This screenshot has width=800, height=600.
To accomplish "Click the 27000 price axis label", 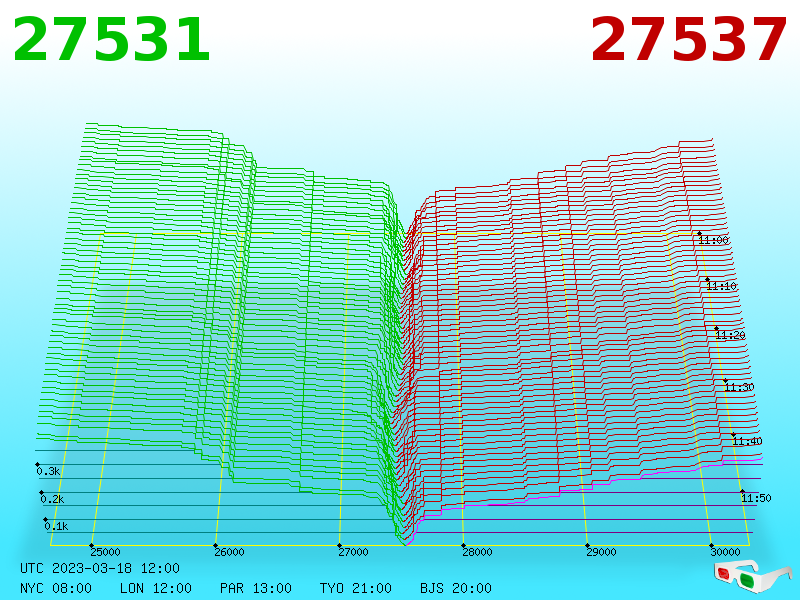I will coord(353,552).
